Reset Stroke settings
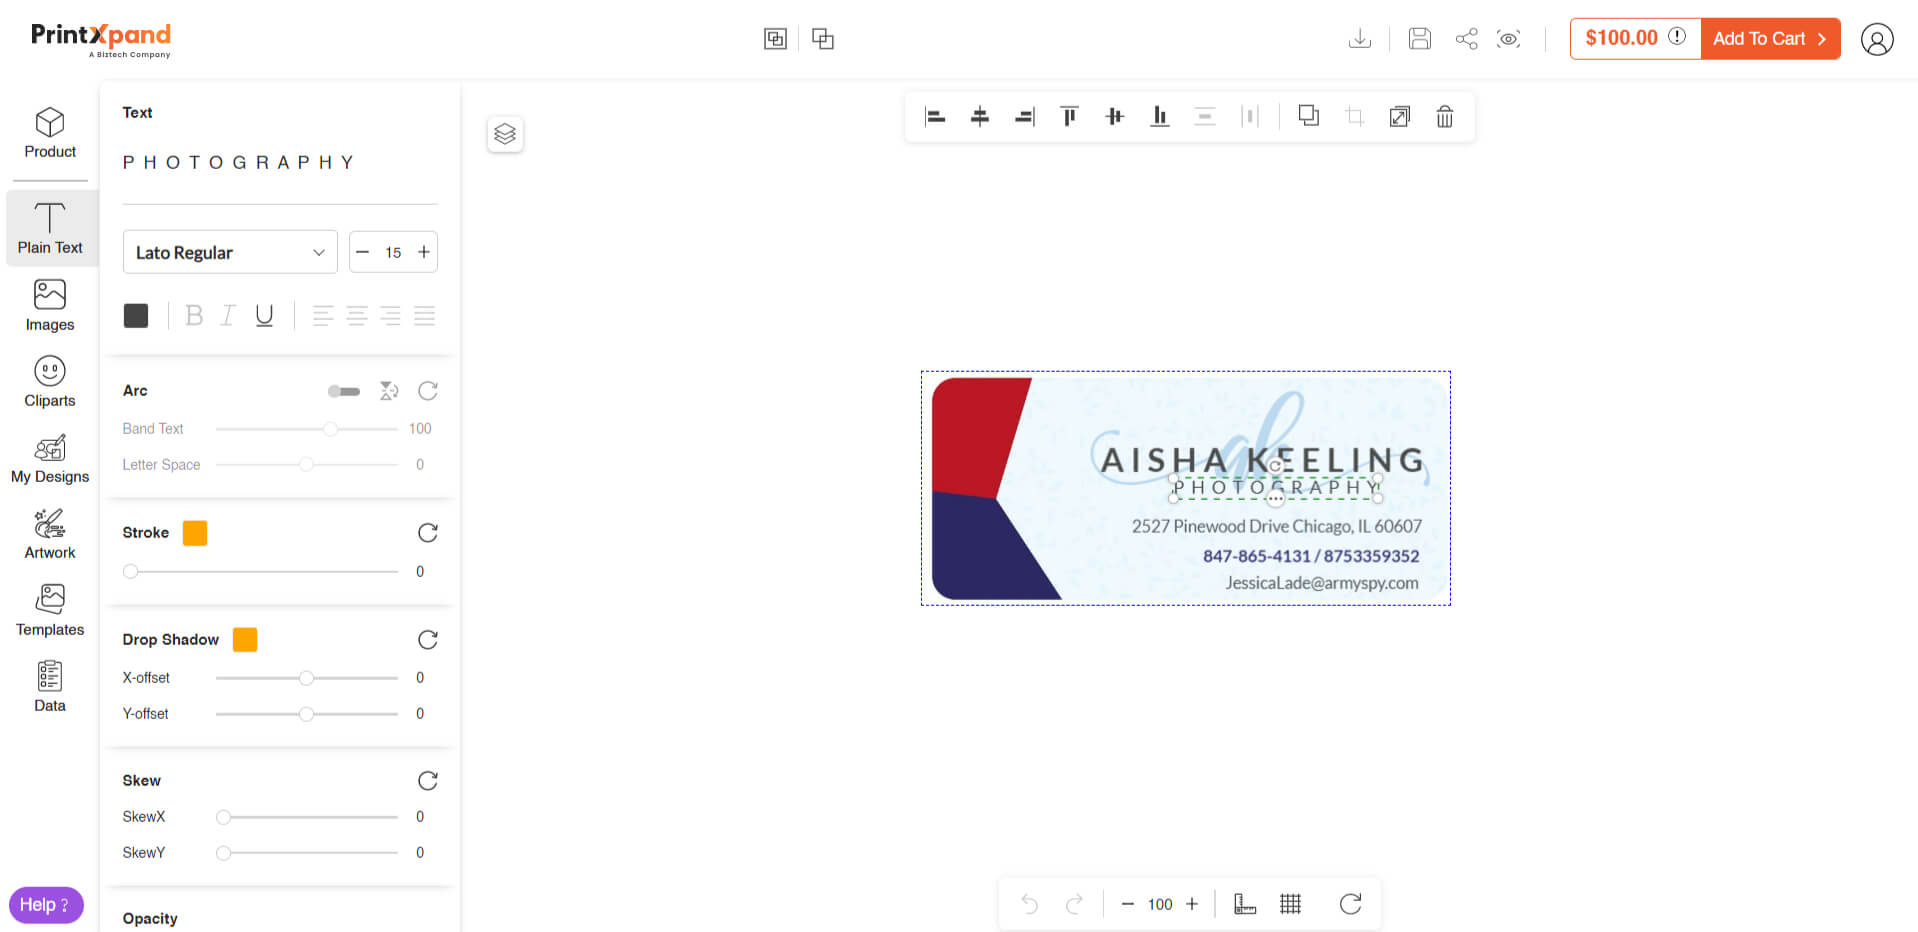This screenshot has width=1918, height=932. pyautogui.click(x=428, y=533)
